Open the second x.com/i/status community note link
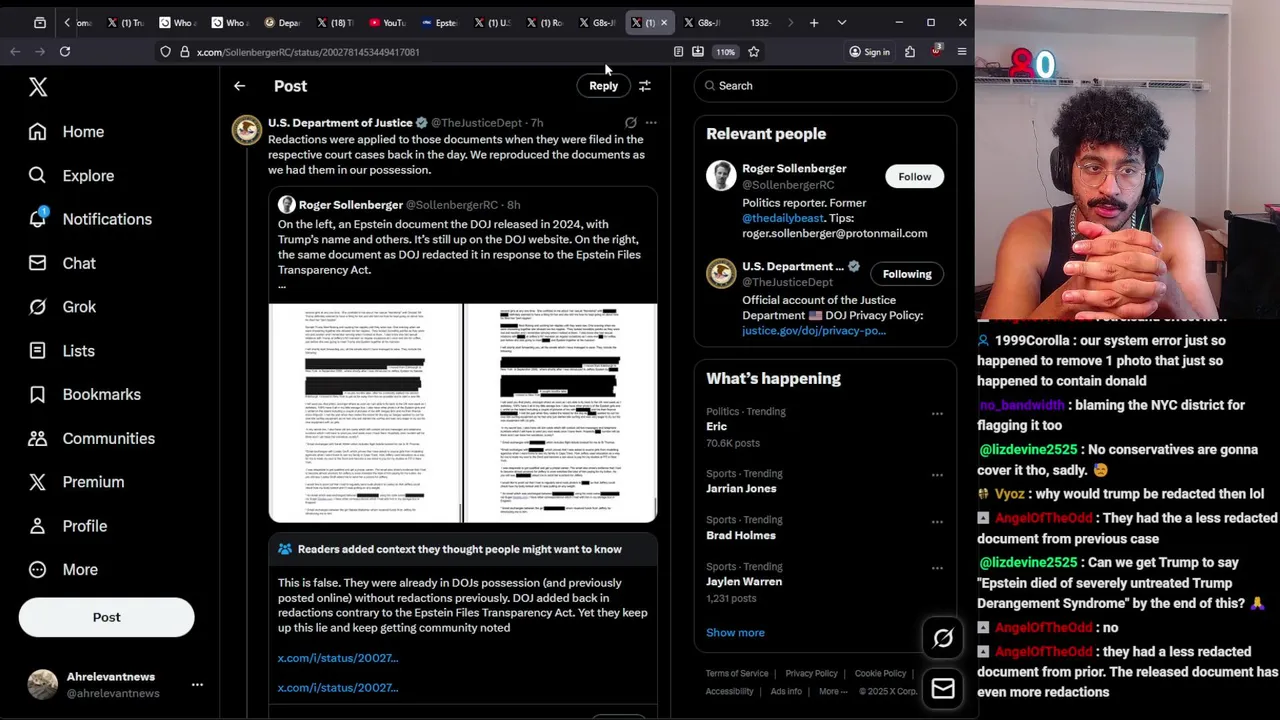1280x720 pixels. pos(338,688)
